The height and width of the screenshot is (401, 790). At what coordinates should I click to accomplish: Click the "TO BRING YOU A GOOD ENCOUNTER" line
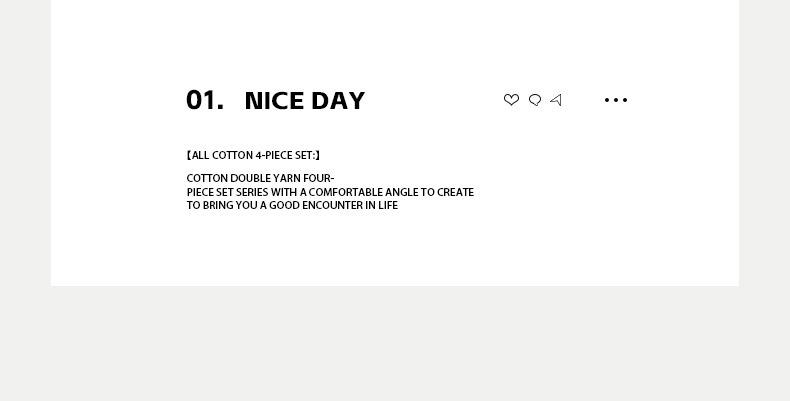(x=292, y=205)
